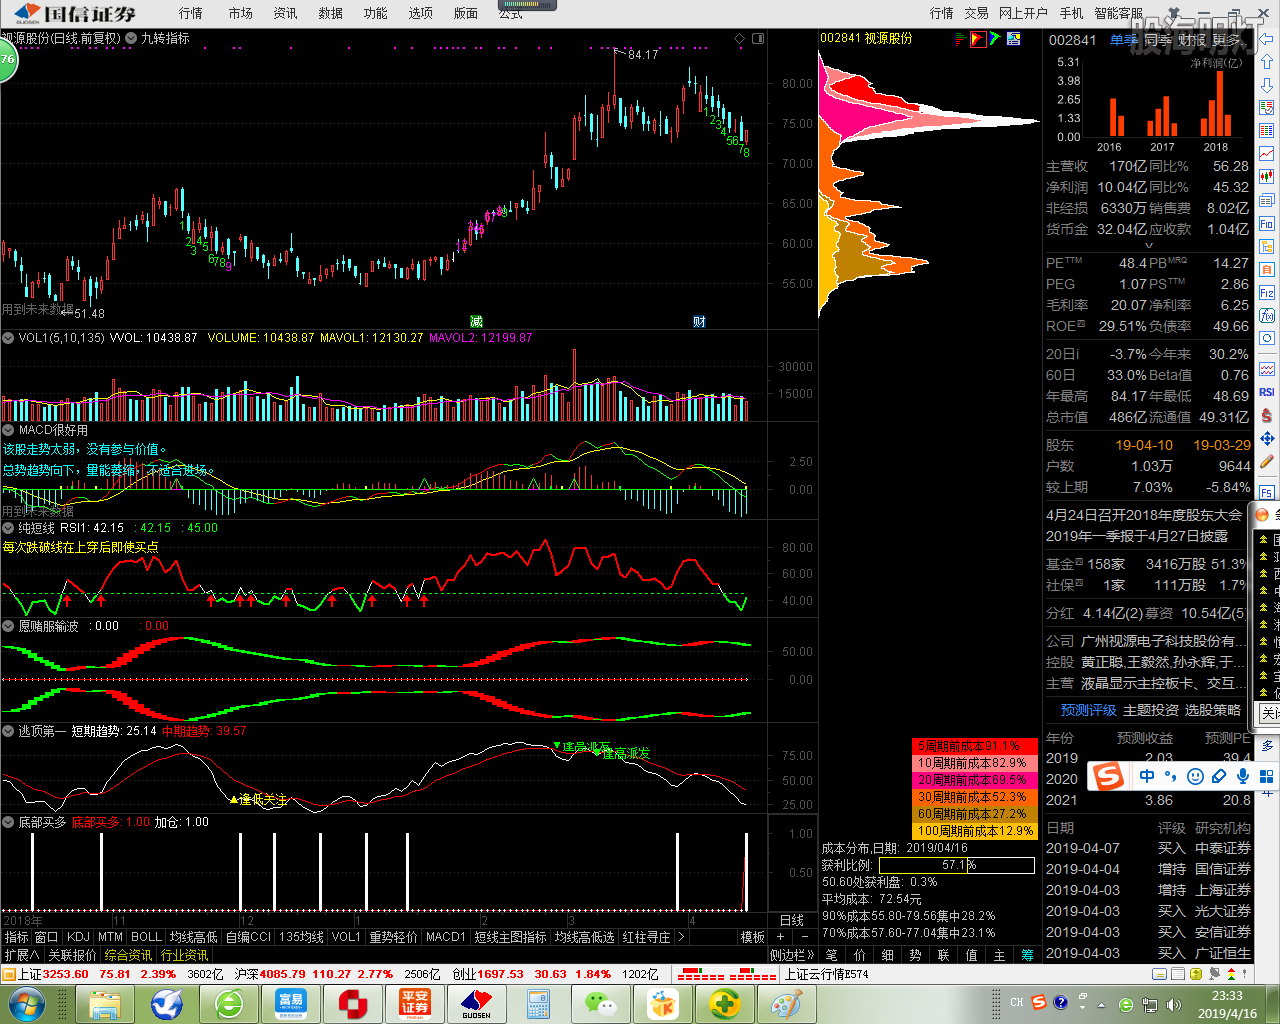Screen dimensions: 1280x1024
Task: Click the 网上开户 link in top bar
Action: pos(1023,13)
